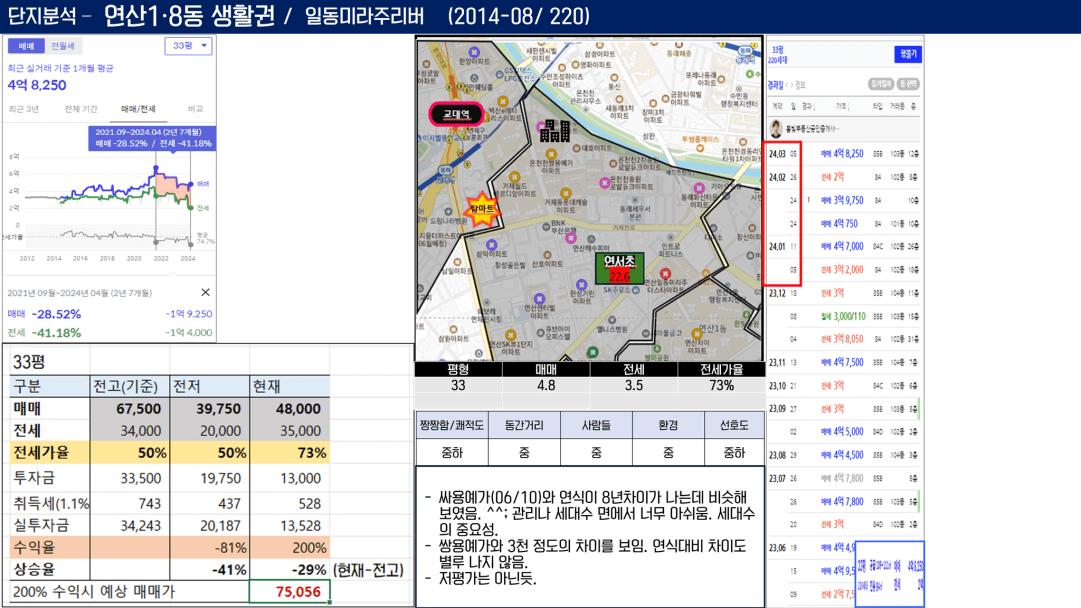The image size is (1081, 608).
Task: Click the 연산SK뷰1단지 orange marker
Action: click(511, 335)
